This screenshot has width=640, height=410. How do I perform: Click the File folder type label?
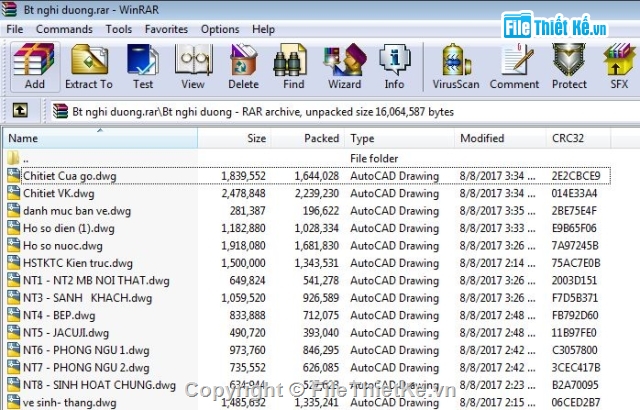point(374,158)
